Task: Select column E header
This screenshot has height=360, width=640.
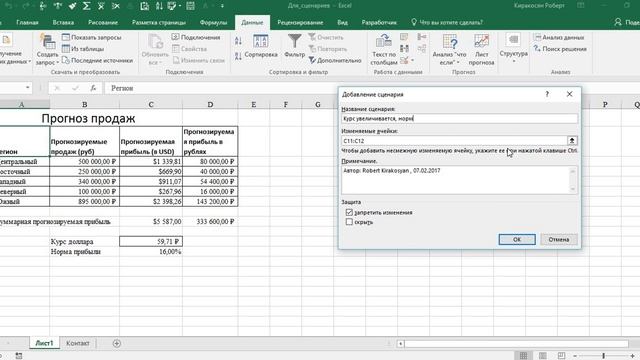Action: [253, 104]
